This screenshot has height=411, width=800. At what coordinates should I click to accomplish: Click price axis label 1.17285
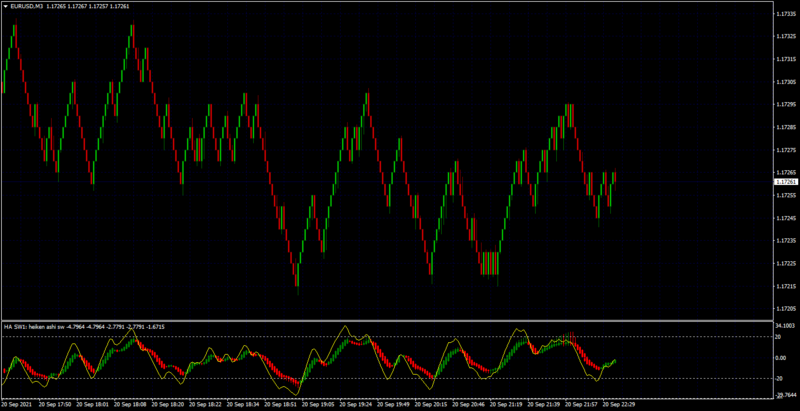tap(786, 127)
